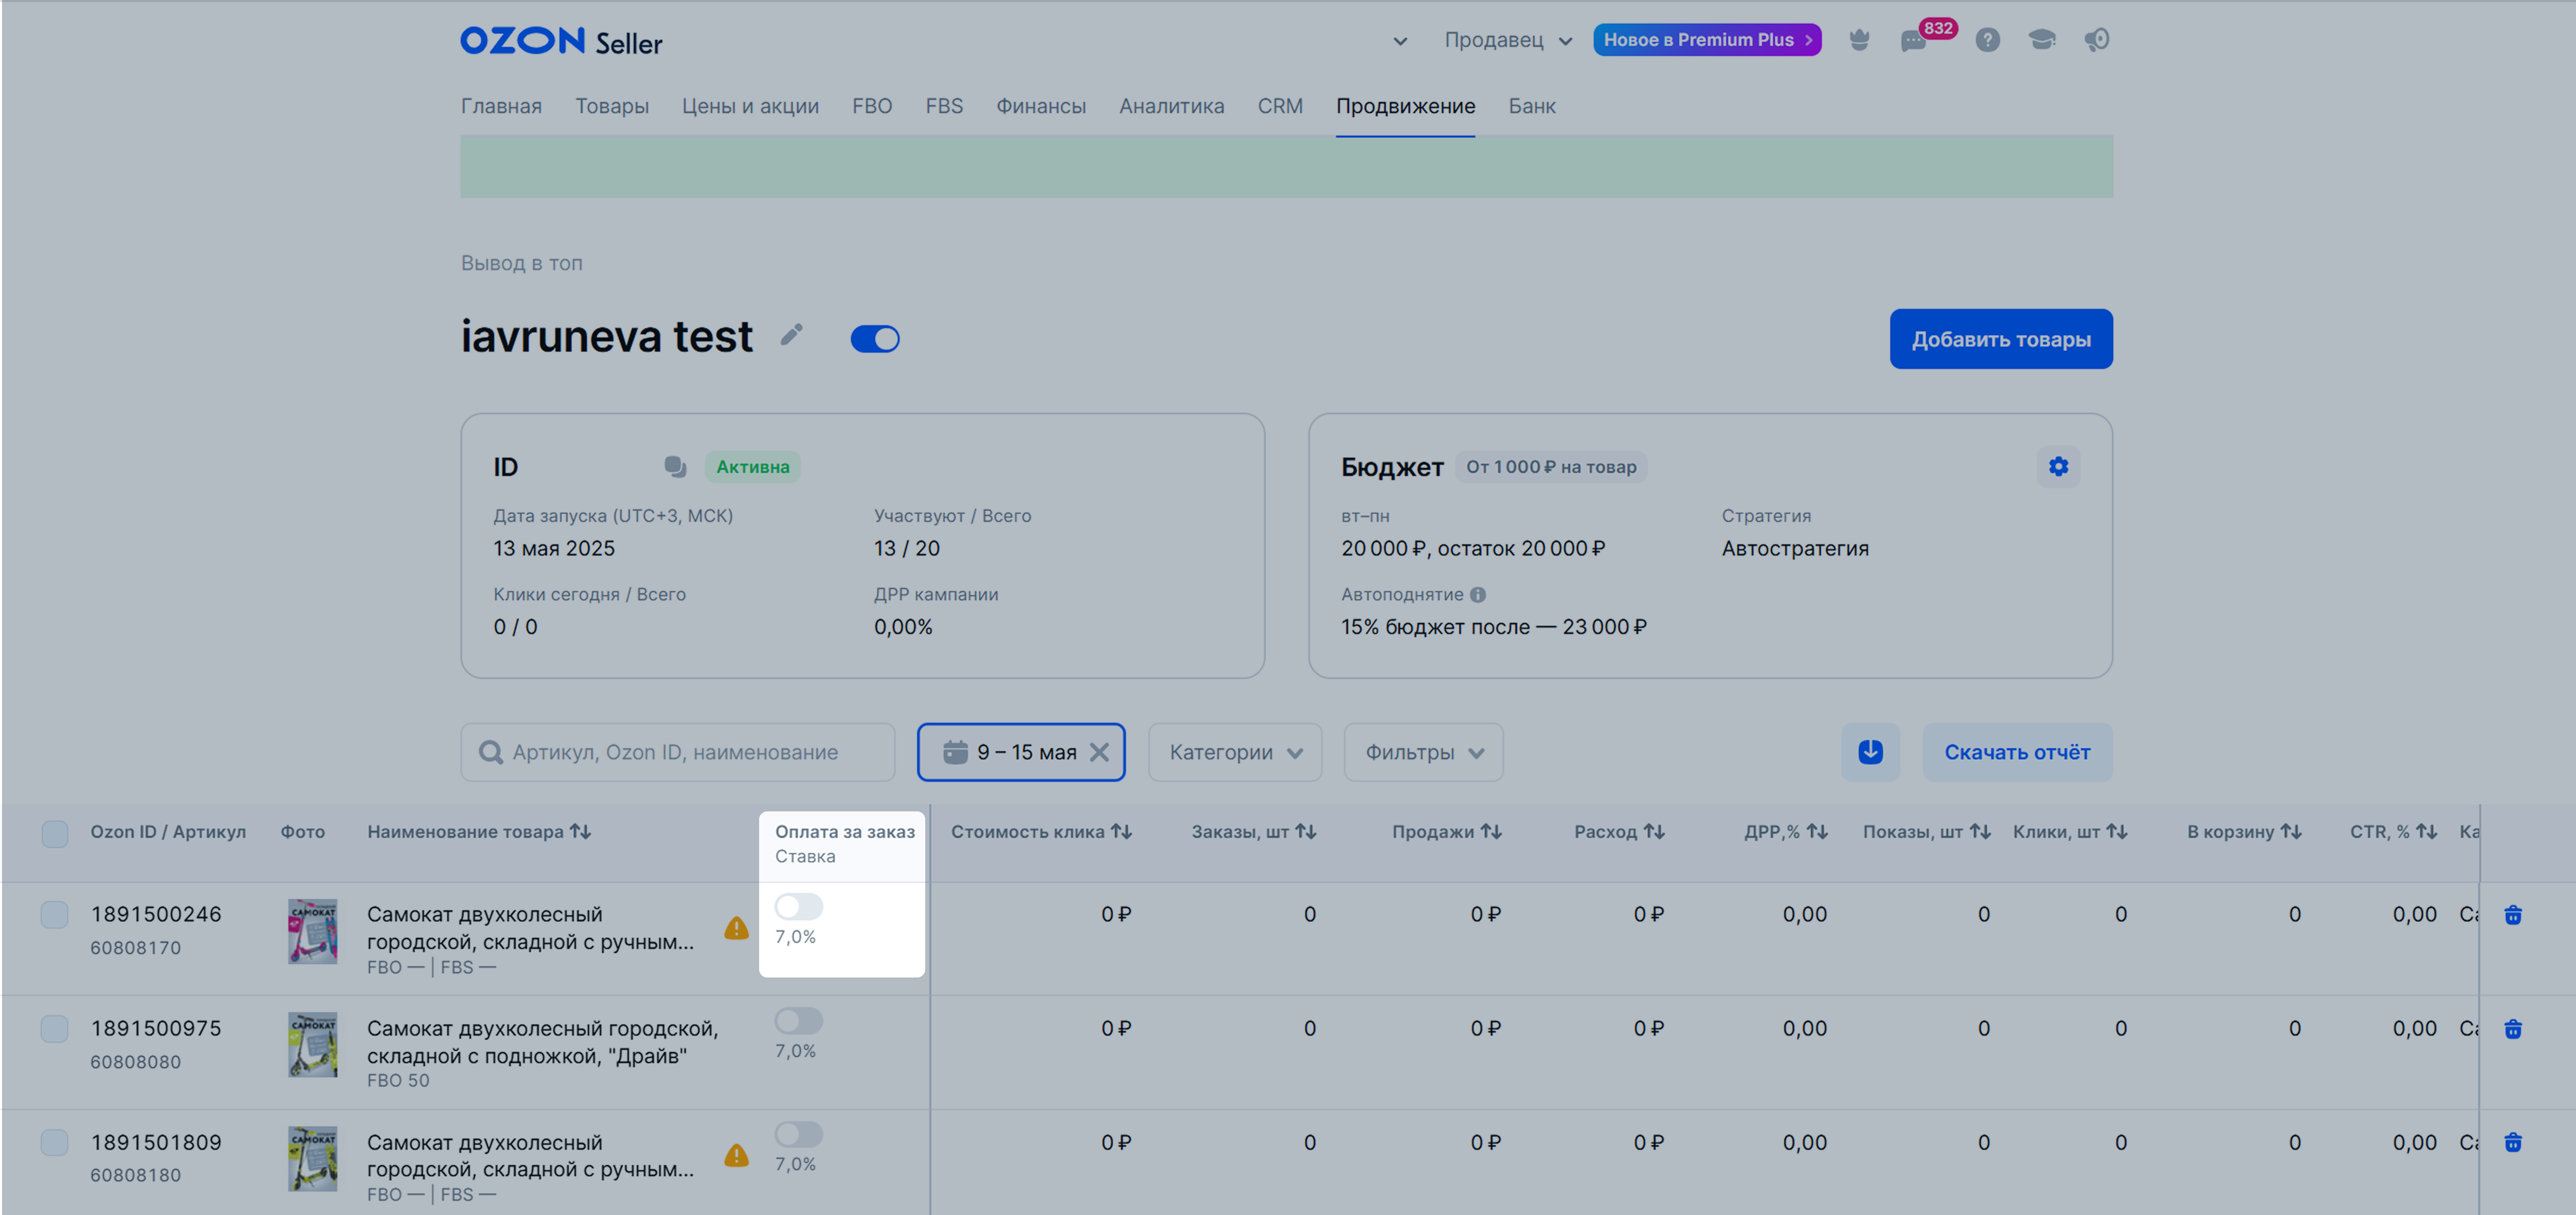Screen dimensions: 2576x1215
Task: Sort by Наименование товара column
Action: 580,832
